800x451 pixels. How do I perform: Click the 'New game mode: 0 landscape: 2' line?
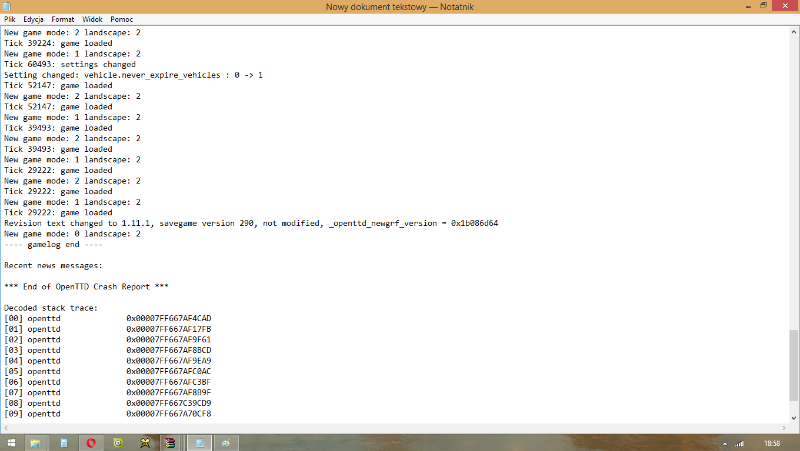point(72,234)
